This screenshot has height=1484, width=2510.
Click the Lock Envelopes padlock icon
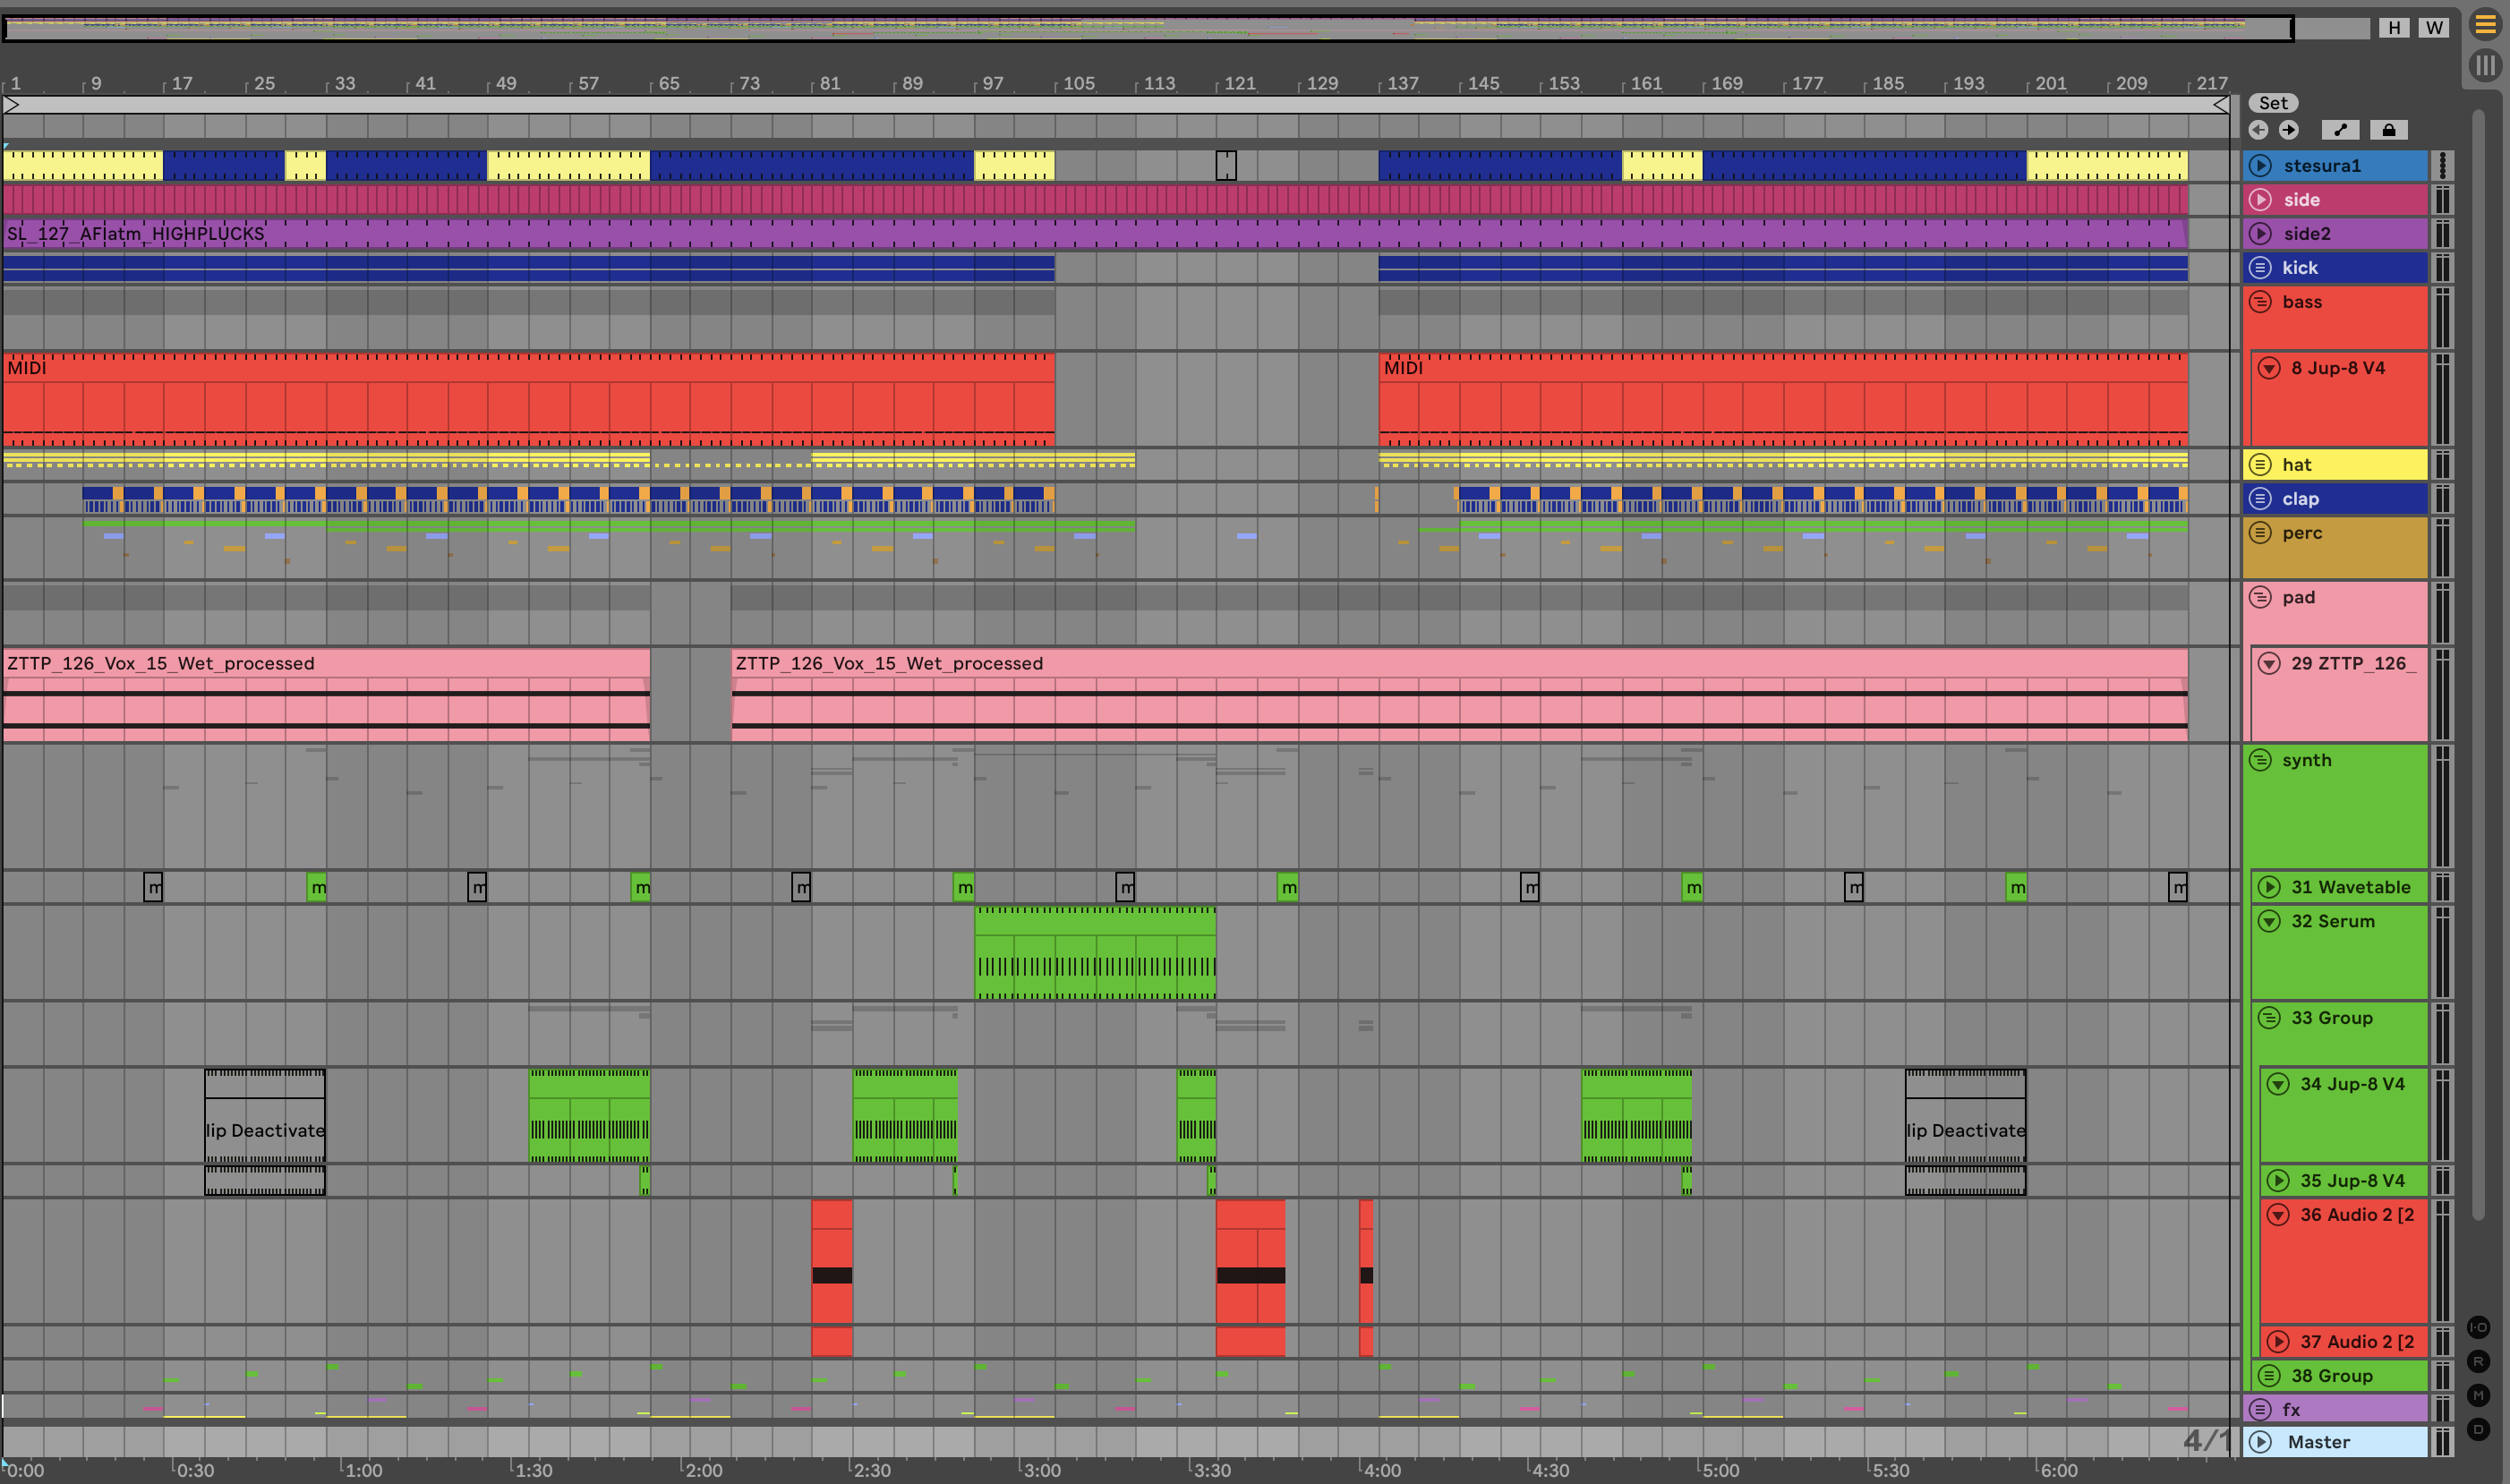pyautogui.click(x=2388, y=130)
